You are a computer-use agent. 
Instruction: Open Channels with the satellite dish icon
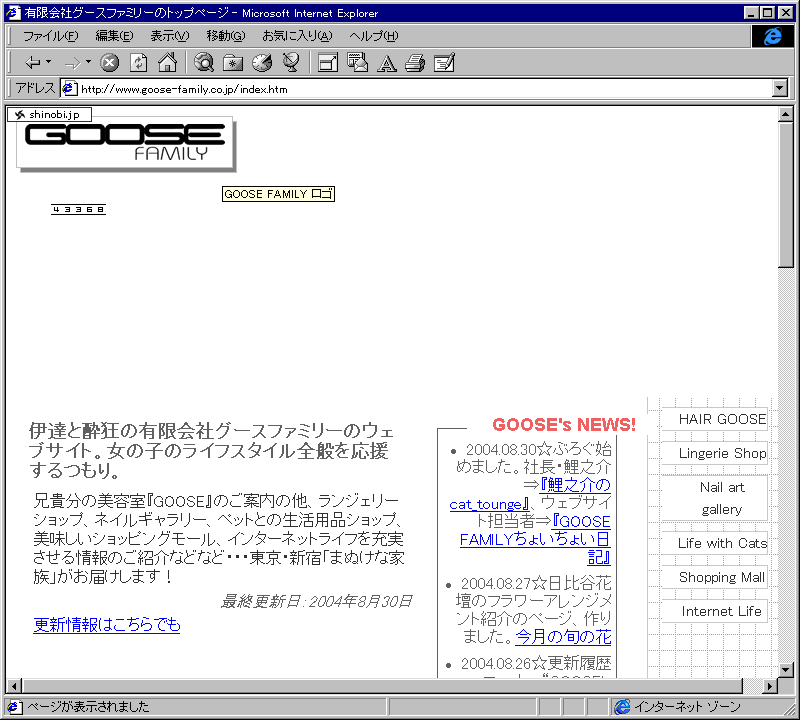(291, 63)
